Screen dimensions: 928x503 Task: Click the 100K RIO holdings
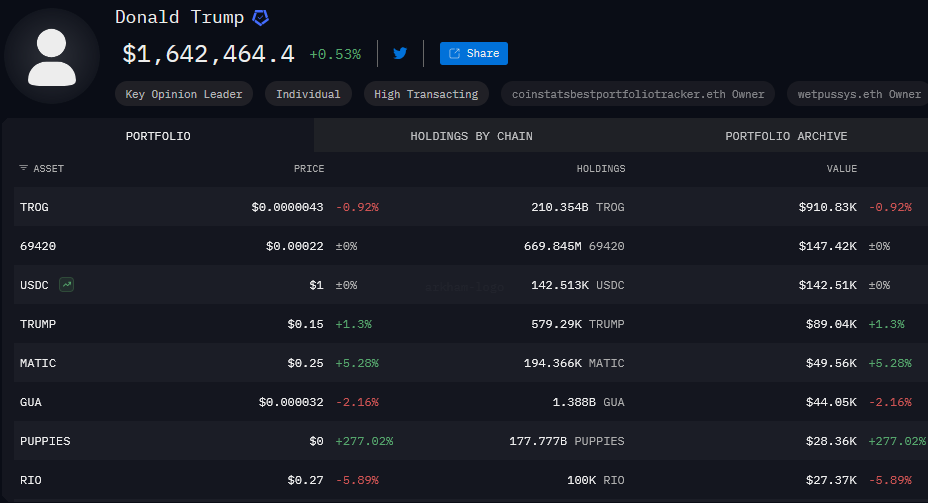[595, 480]
